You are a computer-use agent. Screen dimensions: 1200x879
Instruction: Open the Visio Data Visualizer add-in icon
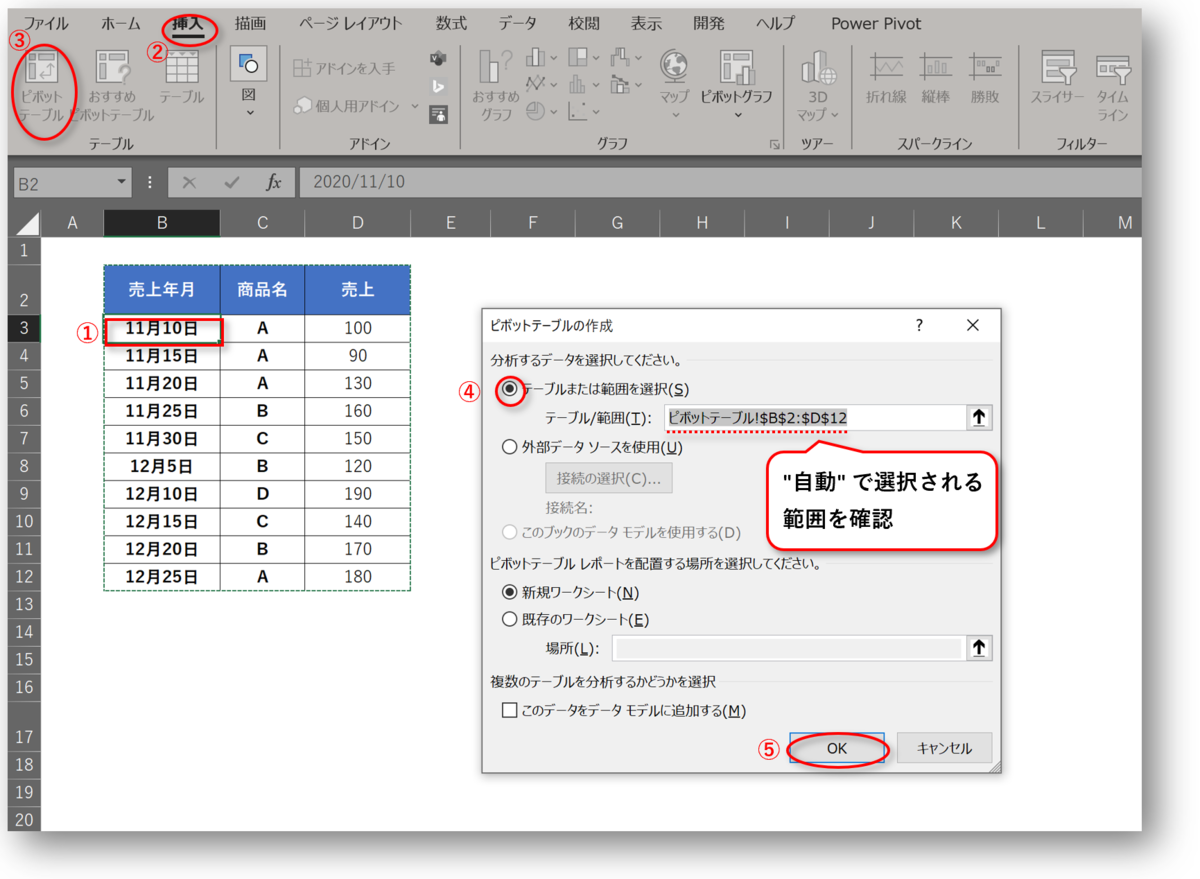click(x=438, y=59)
